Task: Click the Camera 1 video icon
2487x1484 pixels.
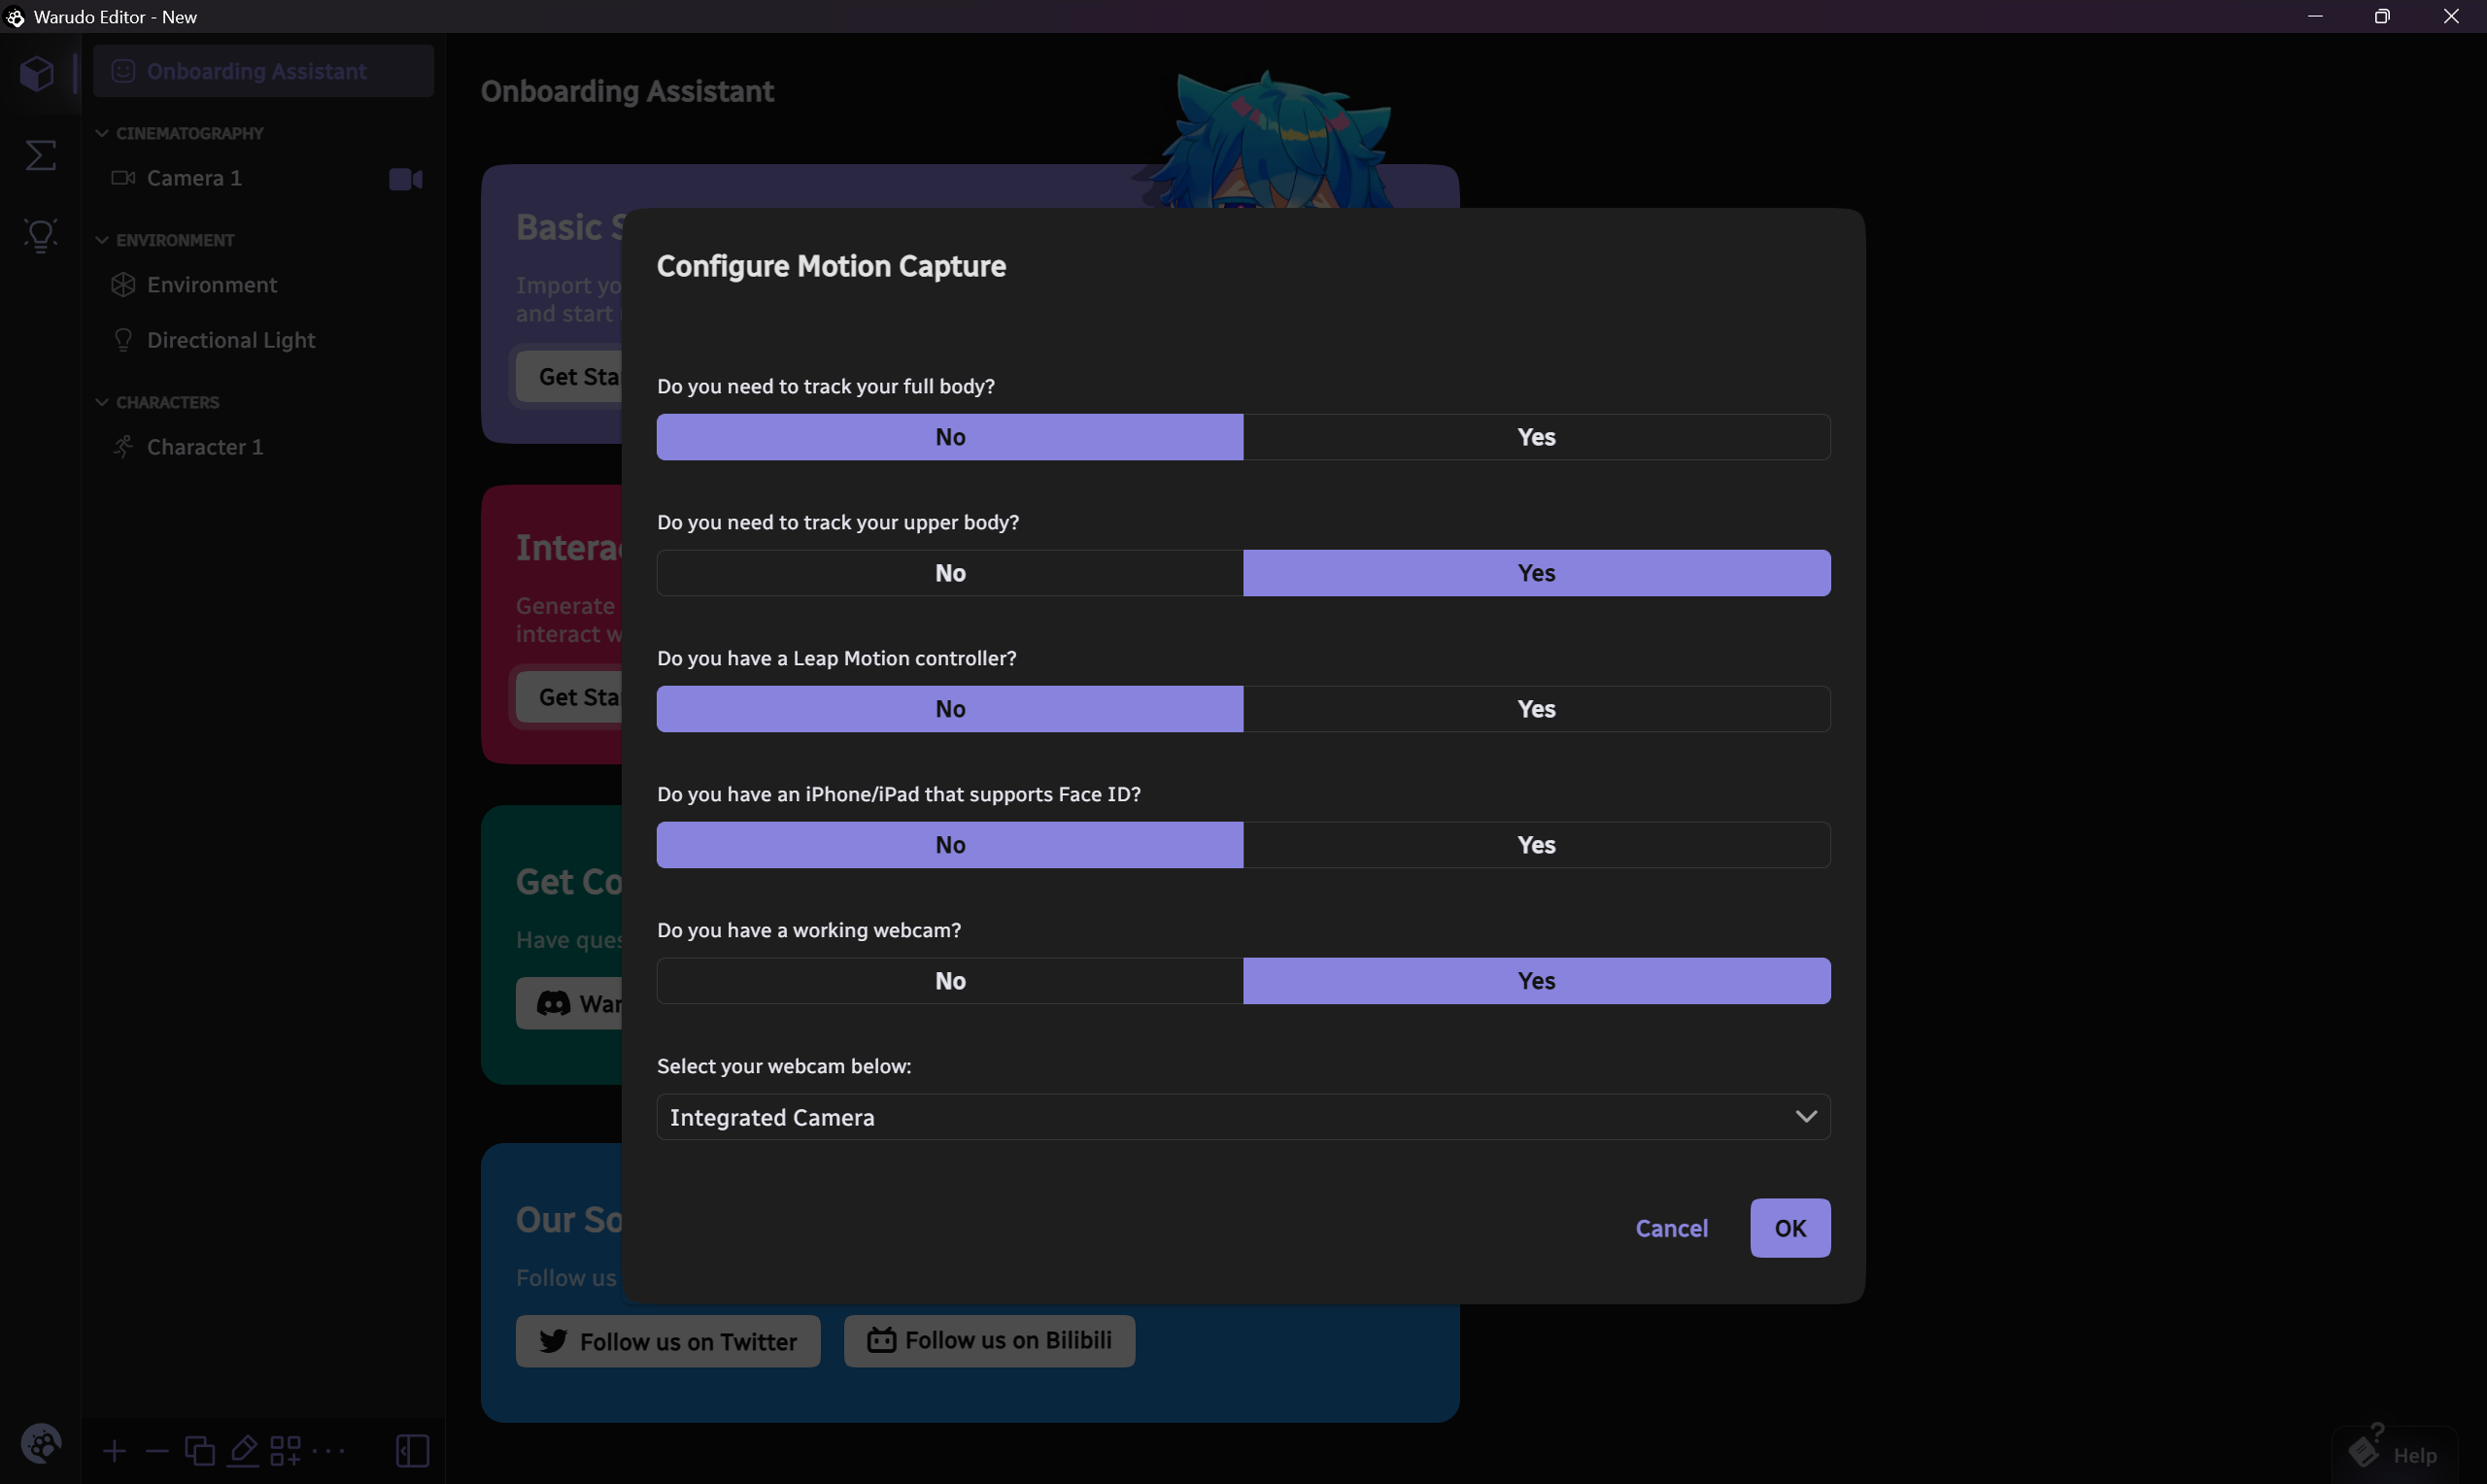Action: [405, 179]
